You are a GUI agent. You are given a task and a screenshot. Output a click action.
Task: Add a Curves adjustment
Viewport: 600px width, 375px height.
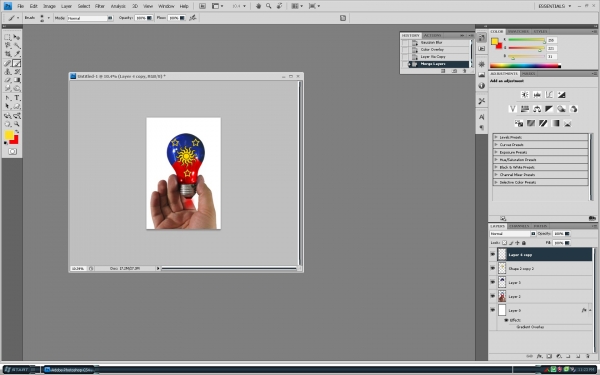pos(549,95)
